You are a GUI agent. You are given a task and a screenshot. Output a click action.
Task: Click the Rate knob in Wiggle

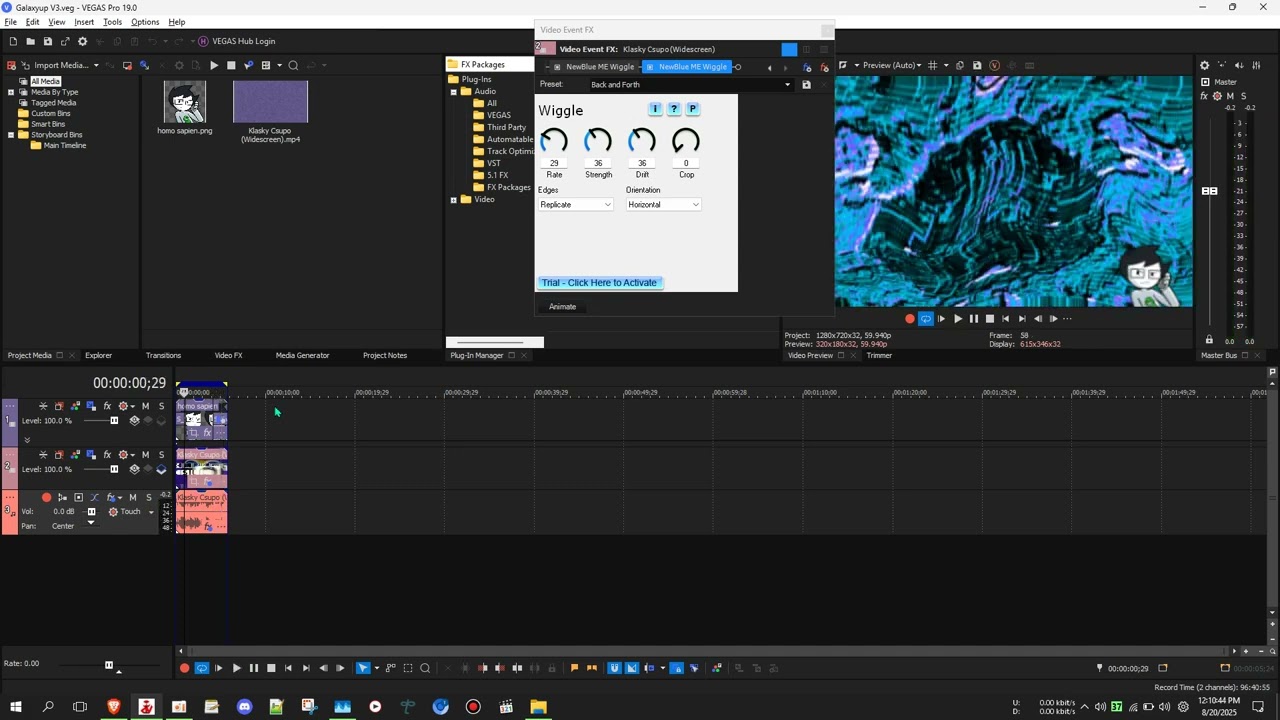click(554, 142)
